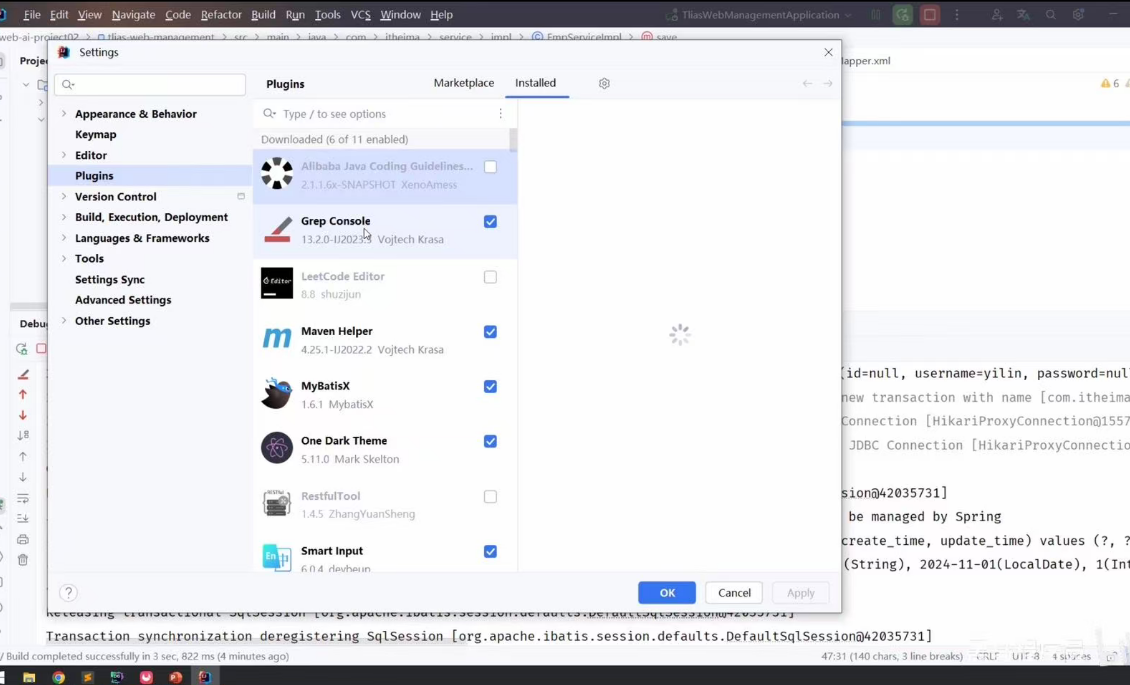The height and width of the screenshot is (685, 1130).
Task: Click the search everywhere magnifier icon
Action: (1051, 14)
